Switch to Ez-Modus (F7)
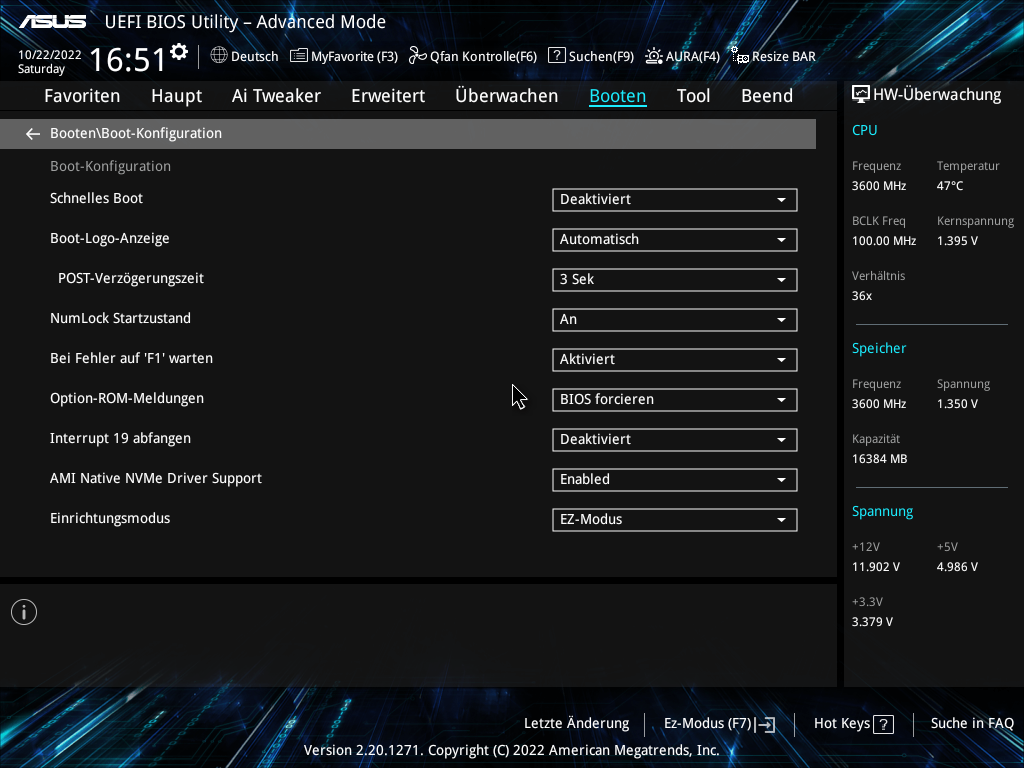Image resolution: width=1024 pixels, height=768 pixels. point(720,724)
